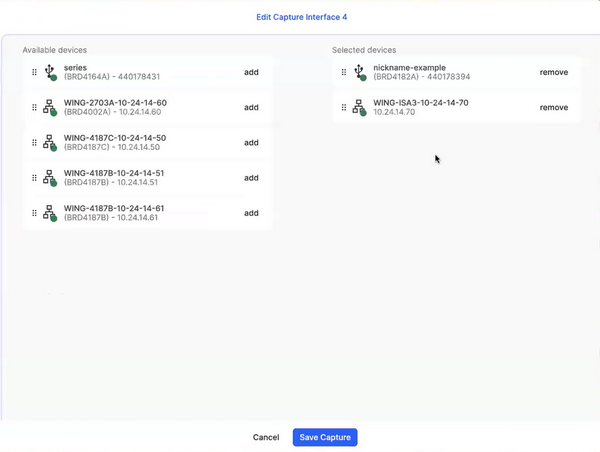Click the (BRD4187C) - 10.24.14.50 detail
The width and height of the screenshot is (600, 452).
(x=112, y=147)
